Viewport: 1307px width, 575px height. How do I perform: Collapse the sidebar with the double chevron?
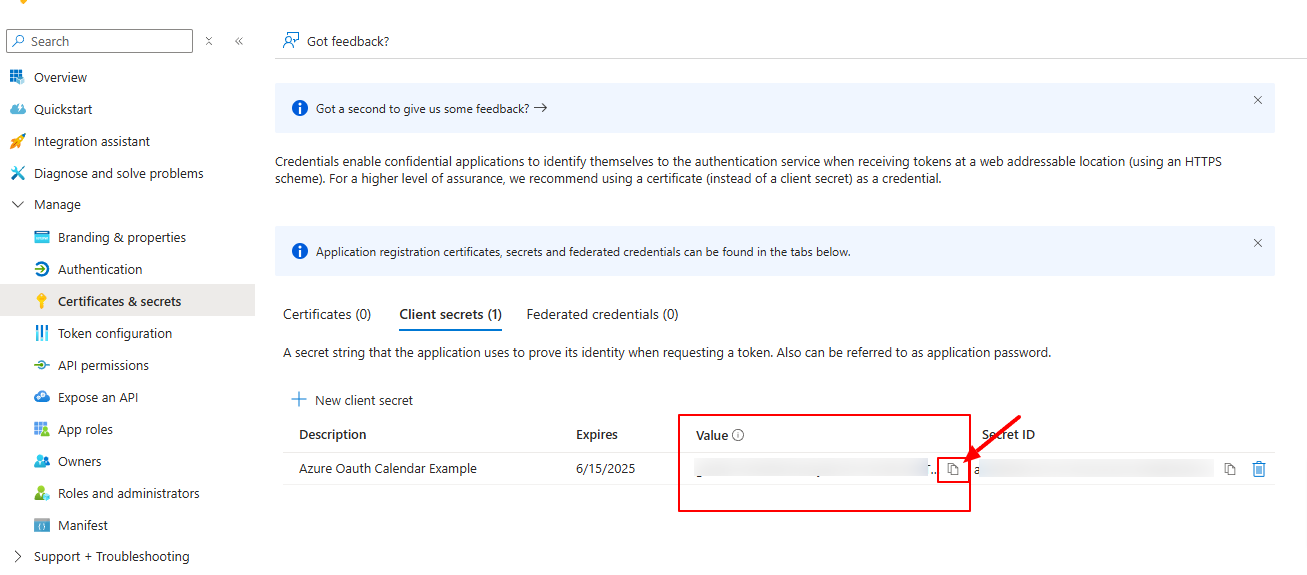point(239,41)
